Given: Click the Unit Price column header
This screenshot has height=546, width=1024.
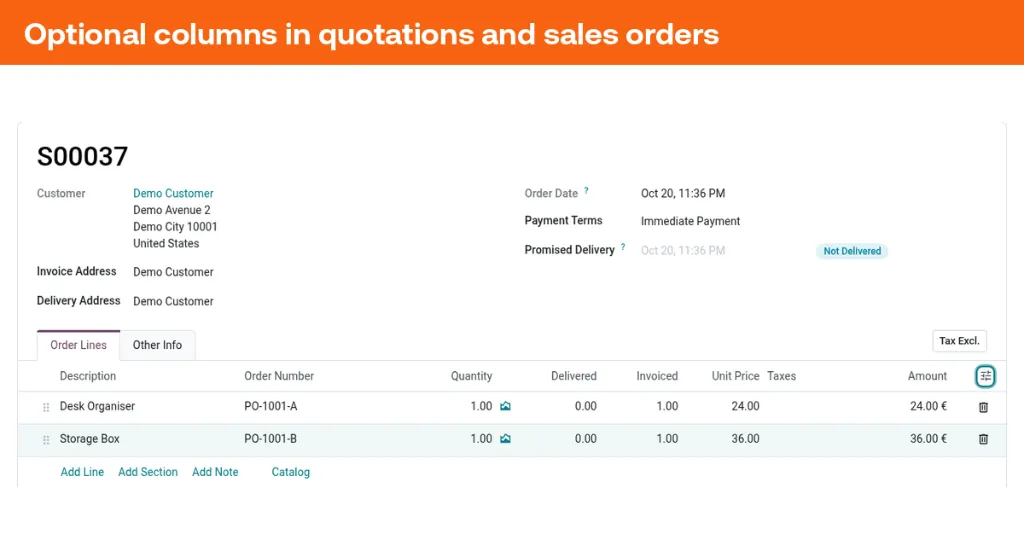Looking at the screenshot, I should point(735,376).
